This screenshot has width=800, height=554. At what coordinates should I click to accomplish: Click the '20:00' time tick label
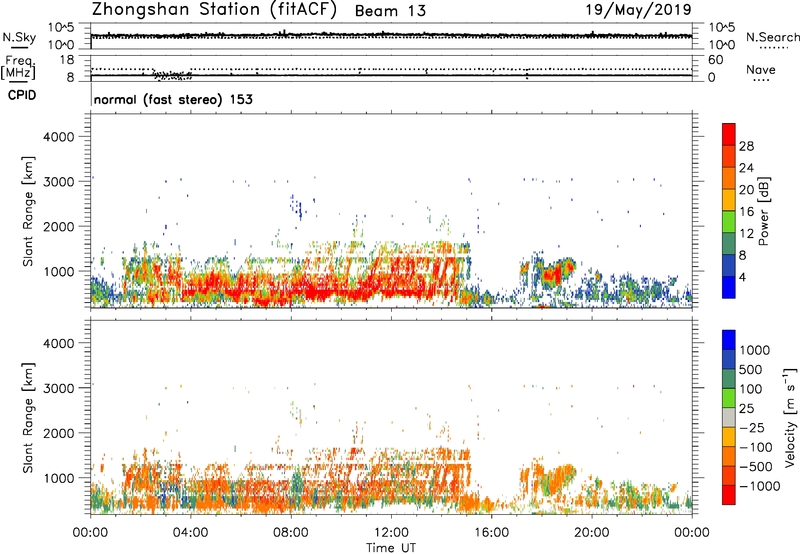(592, 533)
